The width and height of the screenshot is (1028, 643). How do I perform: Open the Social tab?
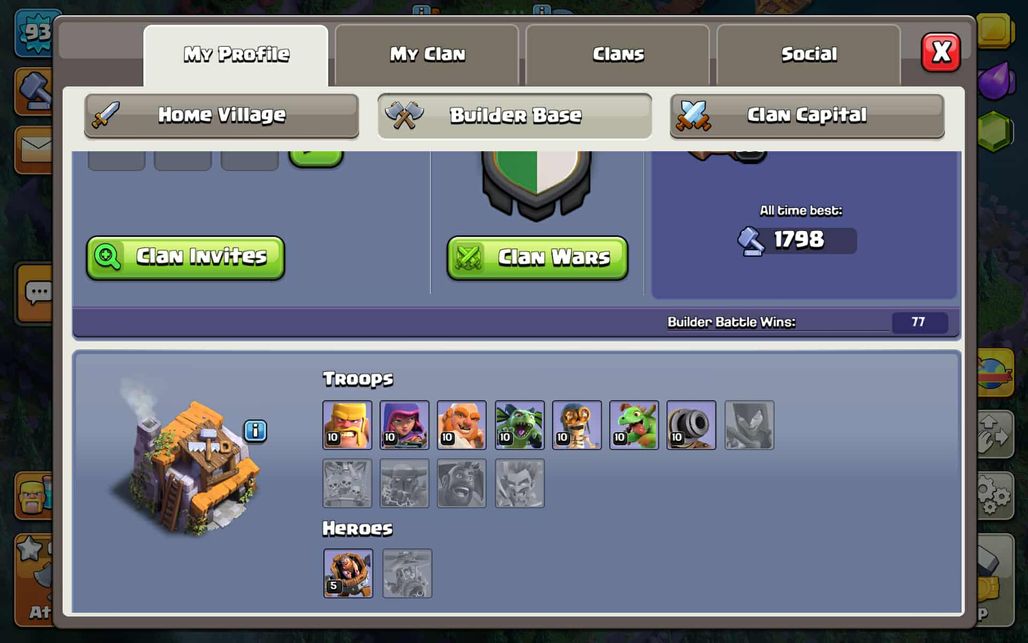point(808,54)
